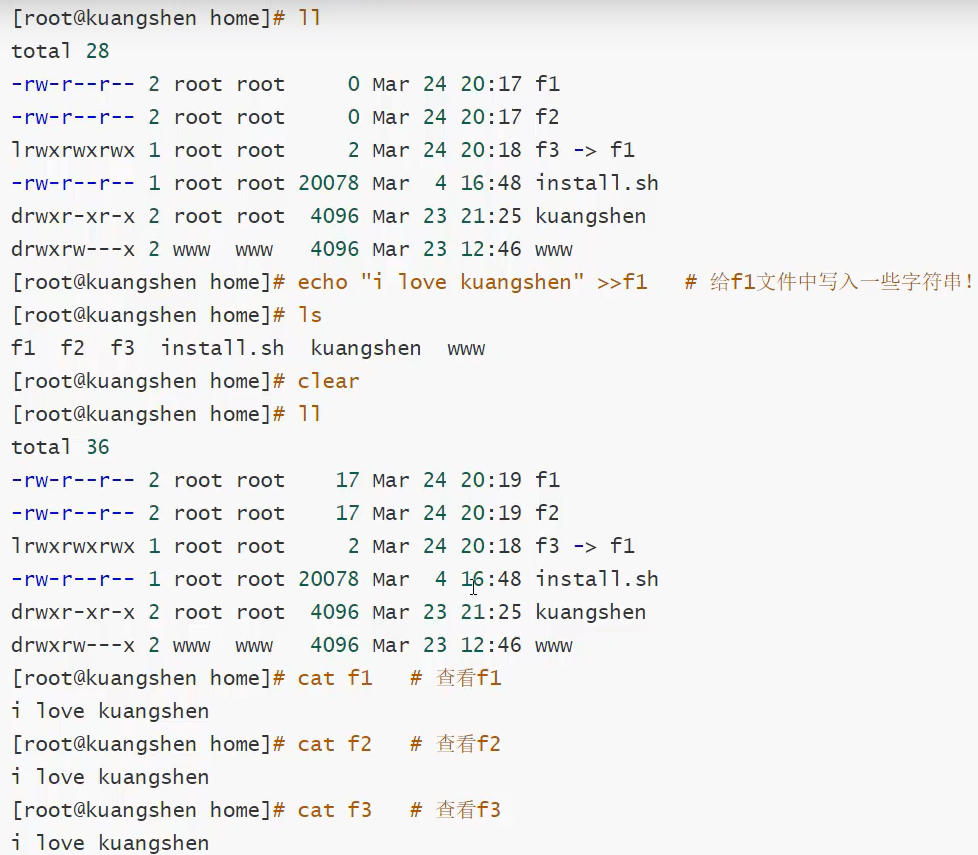This screenshot has width=978, height=855.
Task: Click size '17' in the 20:19 f1 row
Action: pyautogui.click(x=347, y=480)
